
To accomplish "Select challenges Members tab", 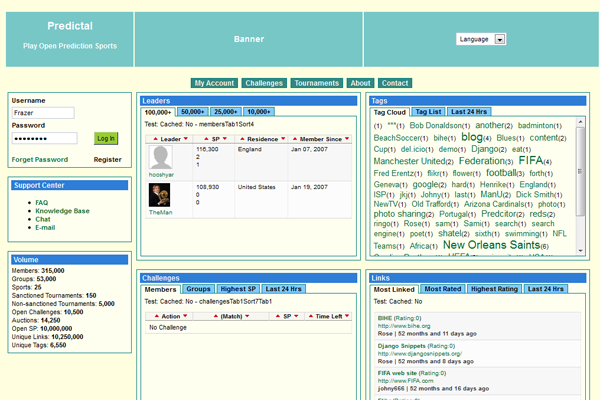I will coord(160,289).
